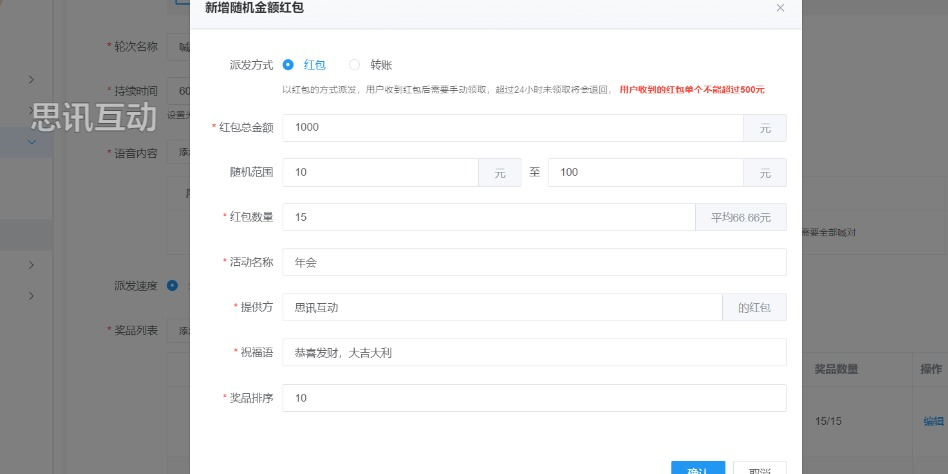Image resolution: width=948 pixels, height=474 pixels.
Task: Expand the topmost right chevron in sidebar
Action: pos(32,80)
